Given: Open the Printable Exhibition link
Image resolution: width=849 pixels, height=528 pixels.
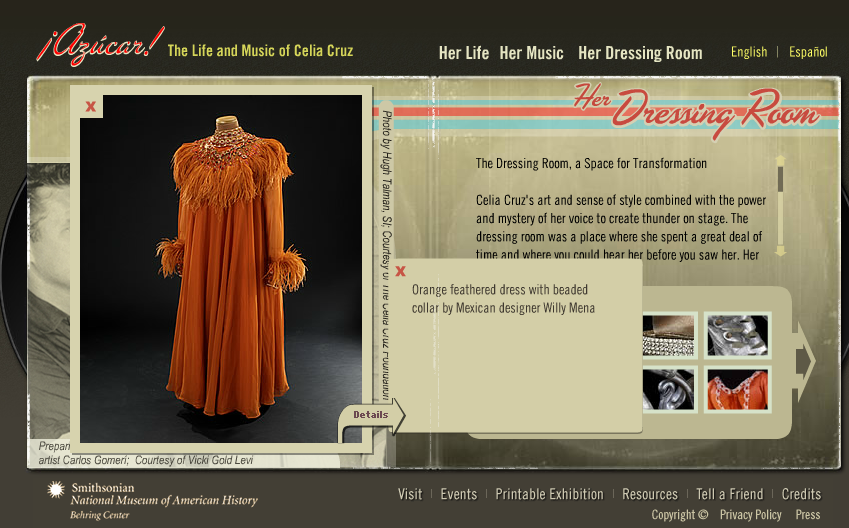Looking at the screenshot, I should coord(549,494).
